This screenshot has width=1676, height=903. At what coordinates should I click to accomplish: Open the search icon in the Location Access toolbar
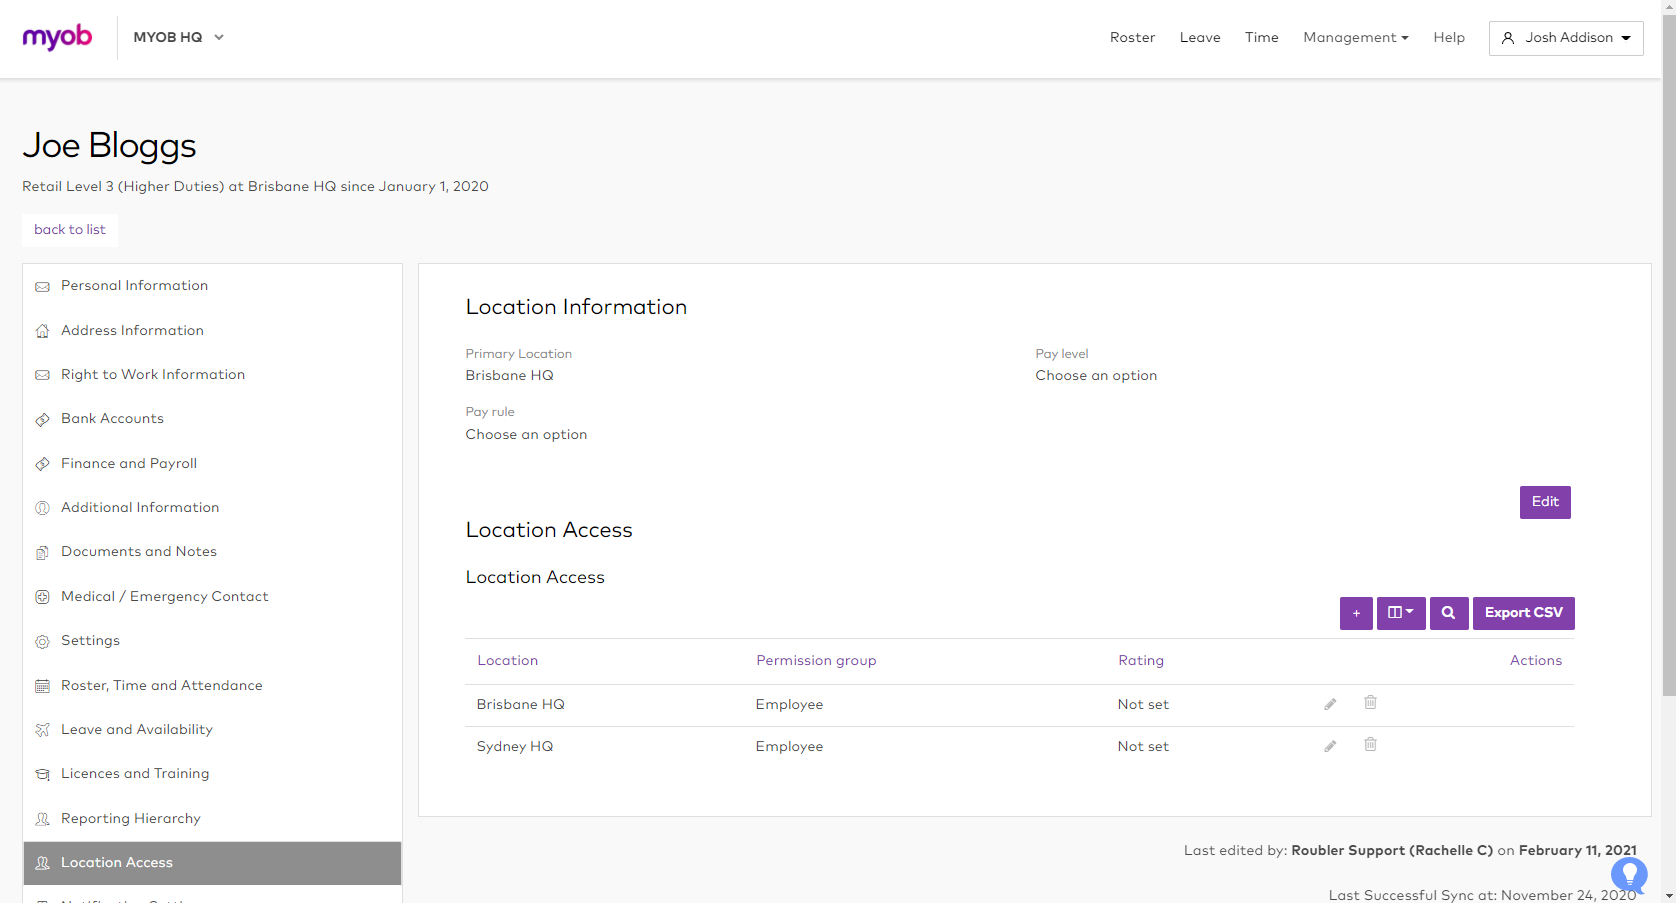click(x=1448, y=613)
